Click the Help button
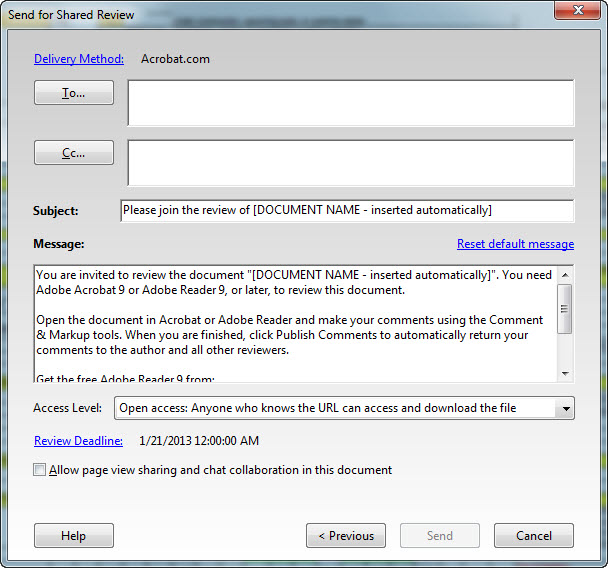 pos(74,535)
